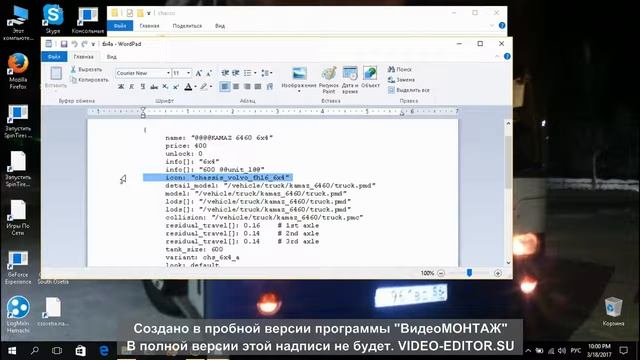Open the Windows Store taskbar icon
This screenshot has height=360, width=640.
coord(80,351)
